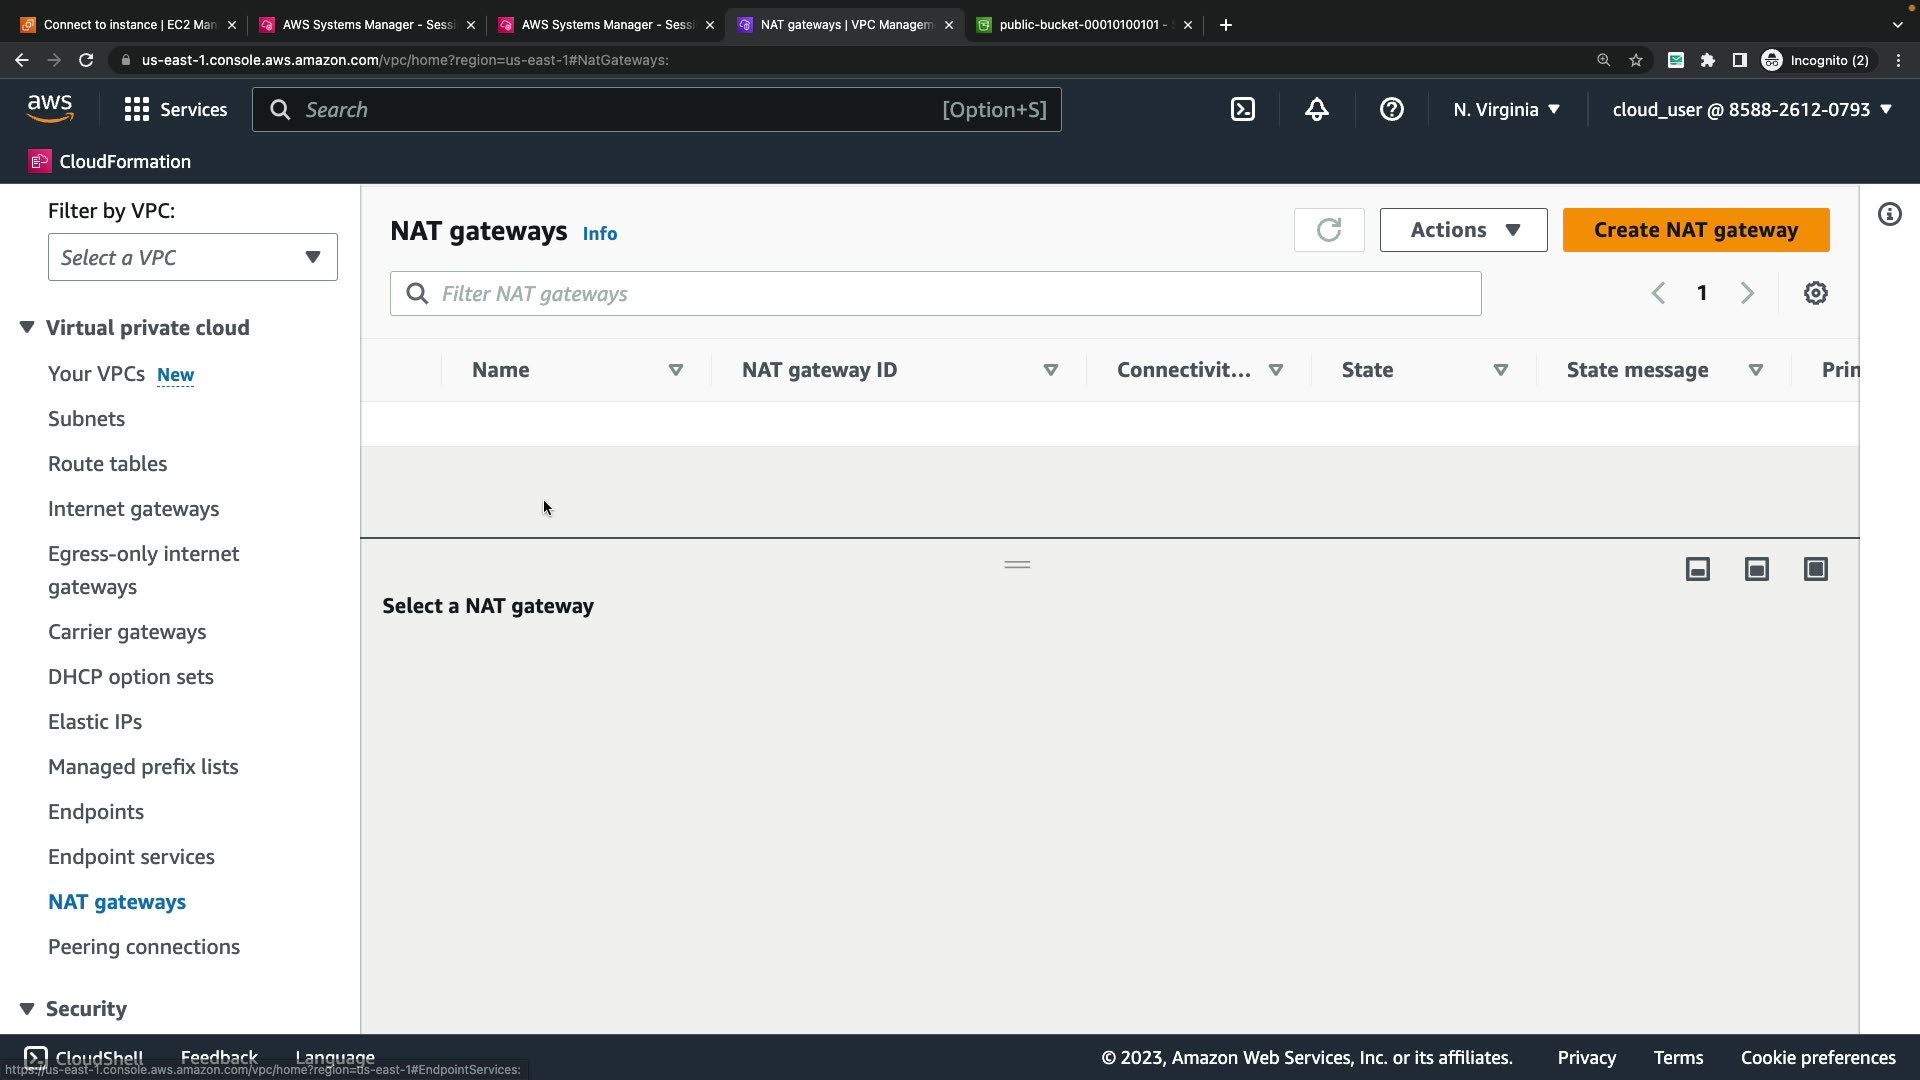
Task: Open CloudFormation favorite shortcut
Action: tap(110, 162)
